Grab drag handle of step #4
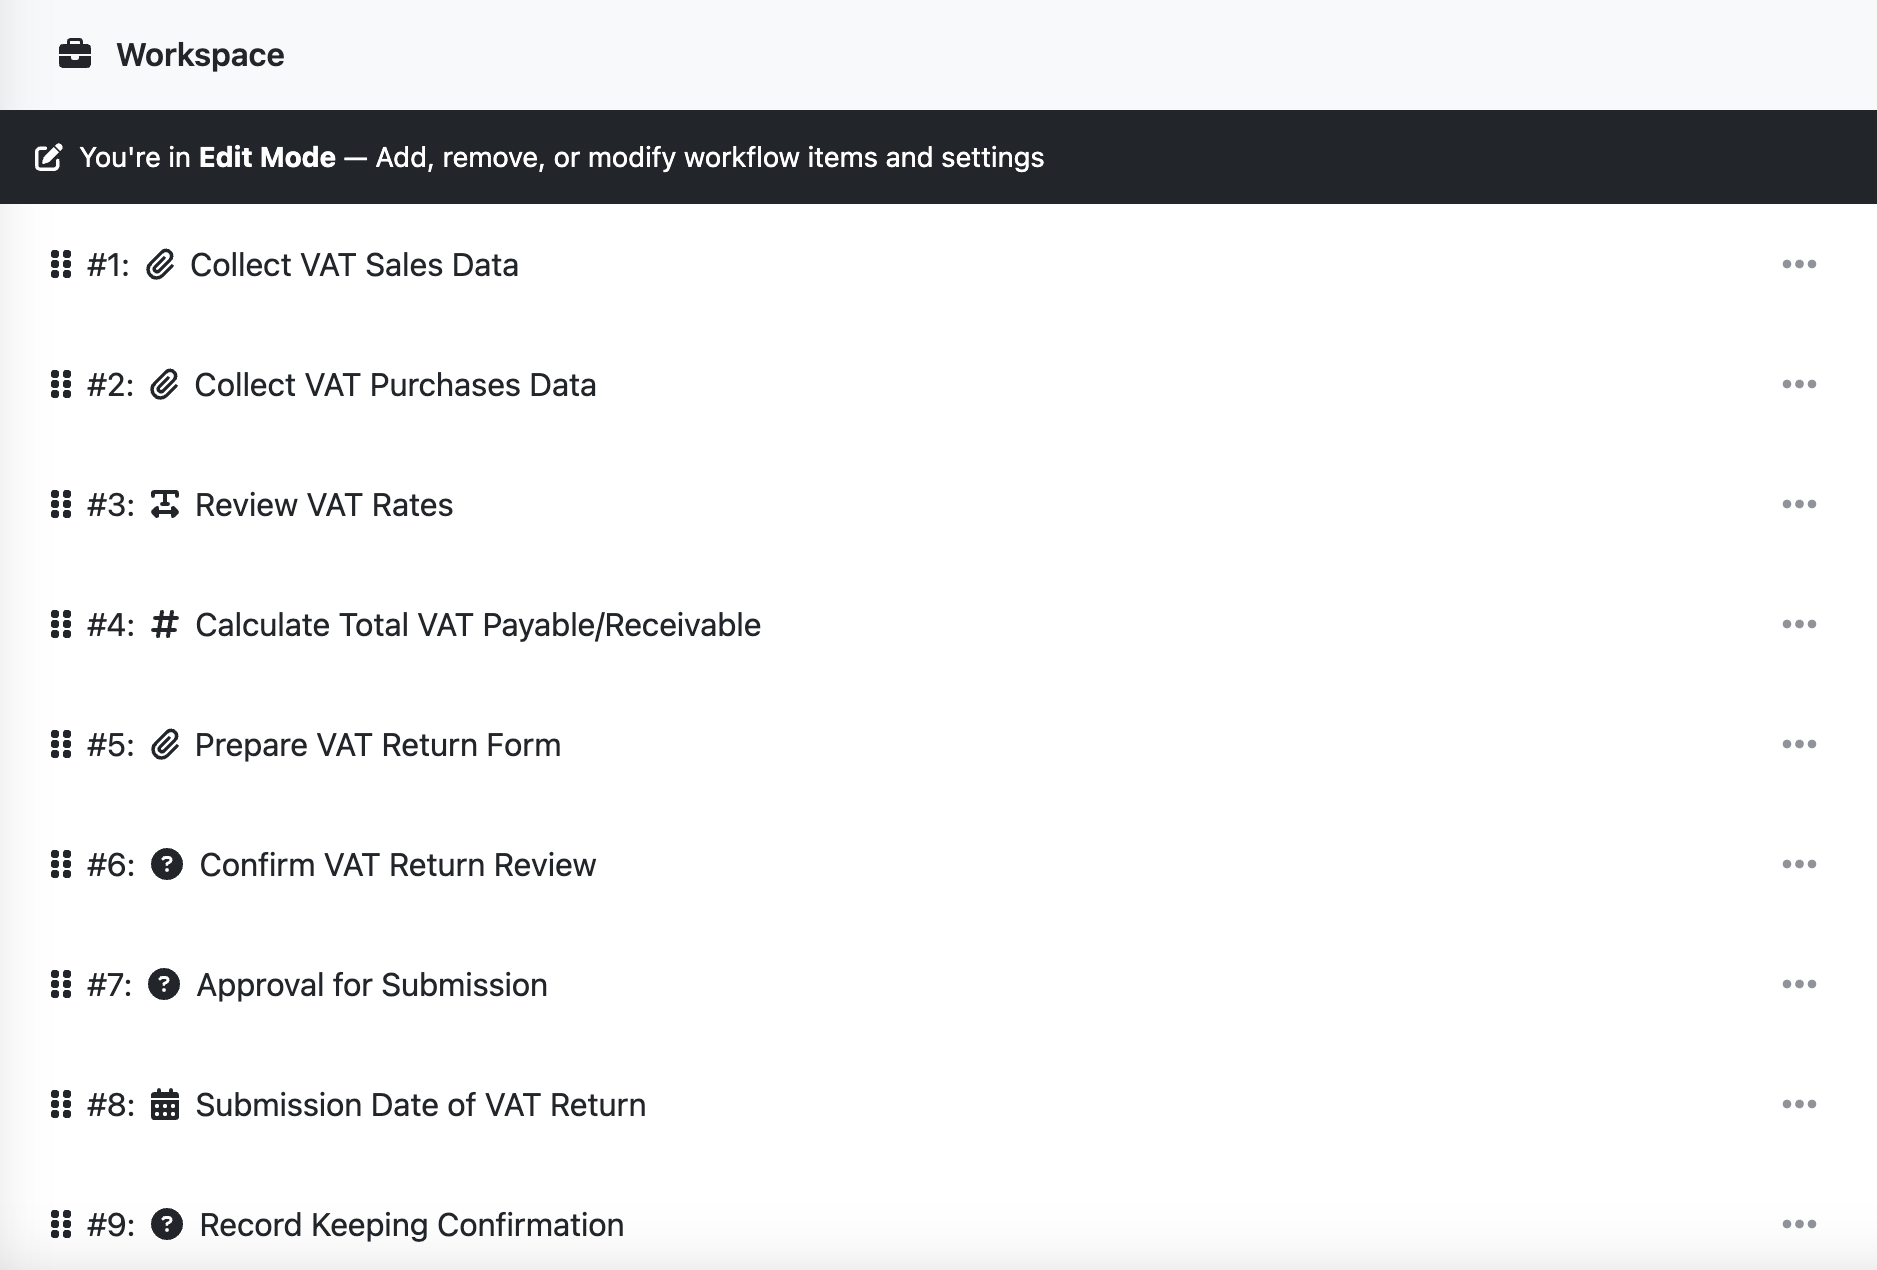 pos(61,624)
